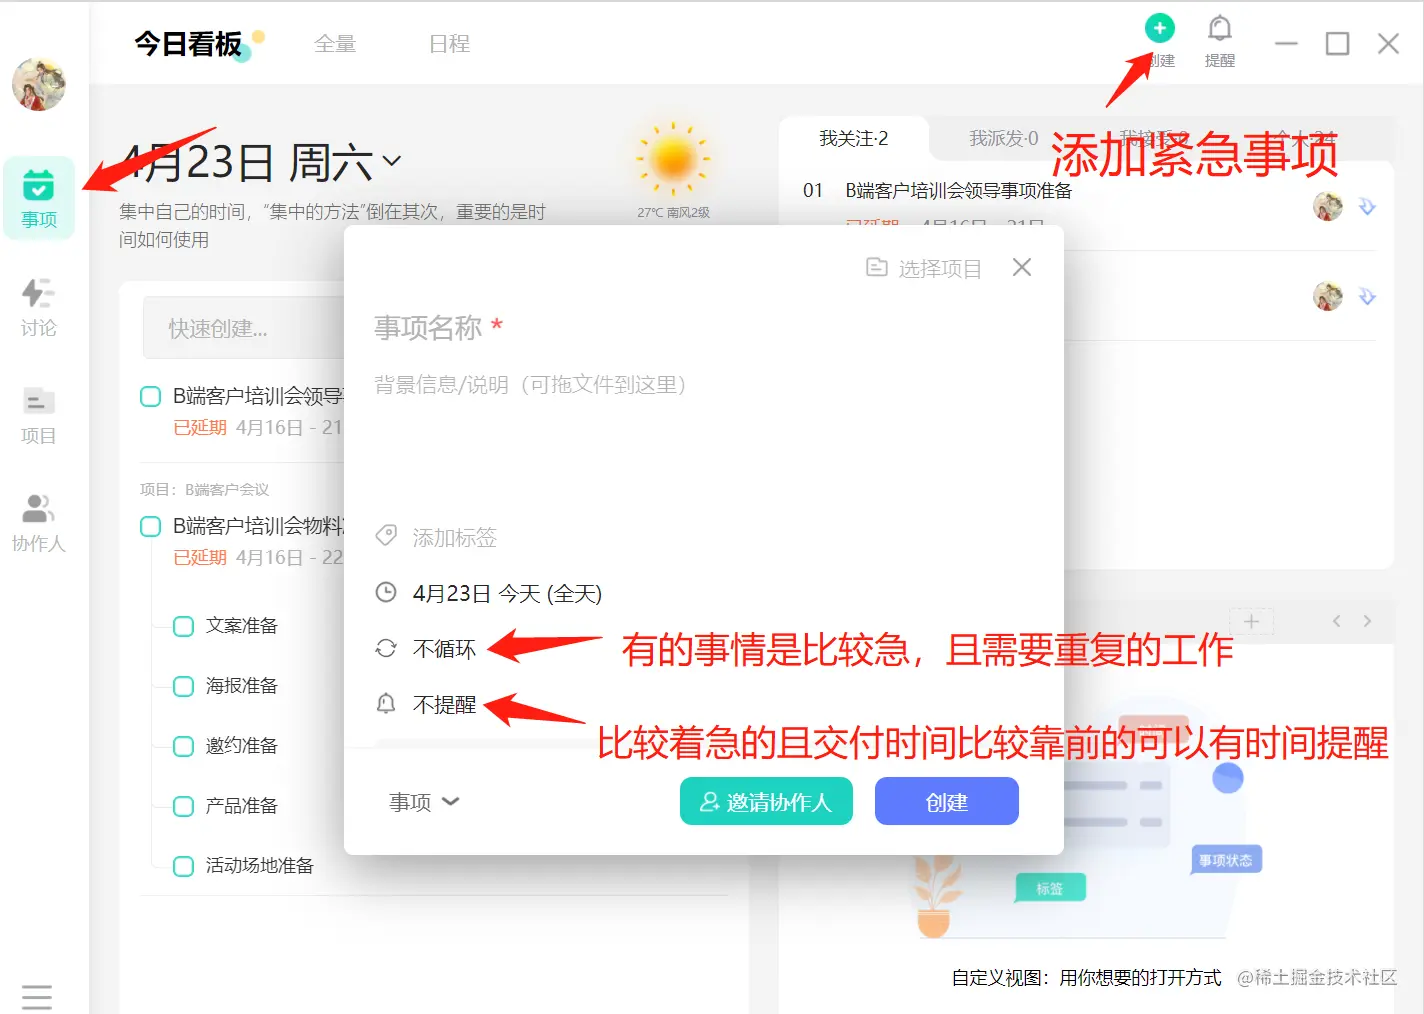The width and height of the screenshot is (1424, 1014).
Task: Open the 选择项目 selector
Action: 924,268
